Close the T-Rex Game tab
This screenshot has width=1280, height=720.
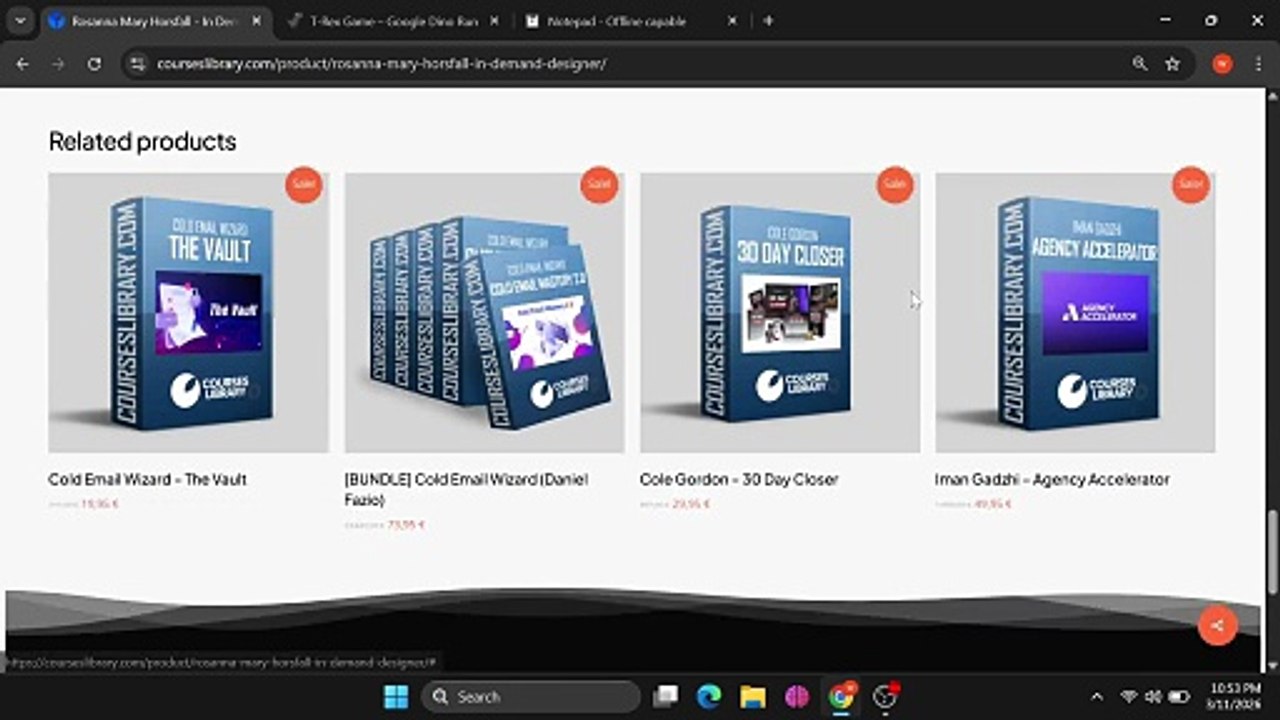[494, 20]
